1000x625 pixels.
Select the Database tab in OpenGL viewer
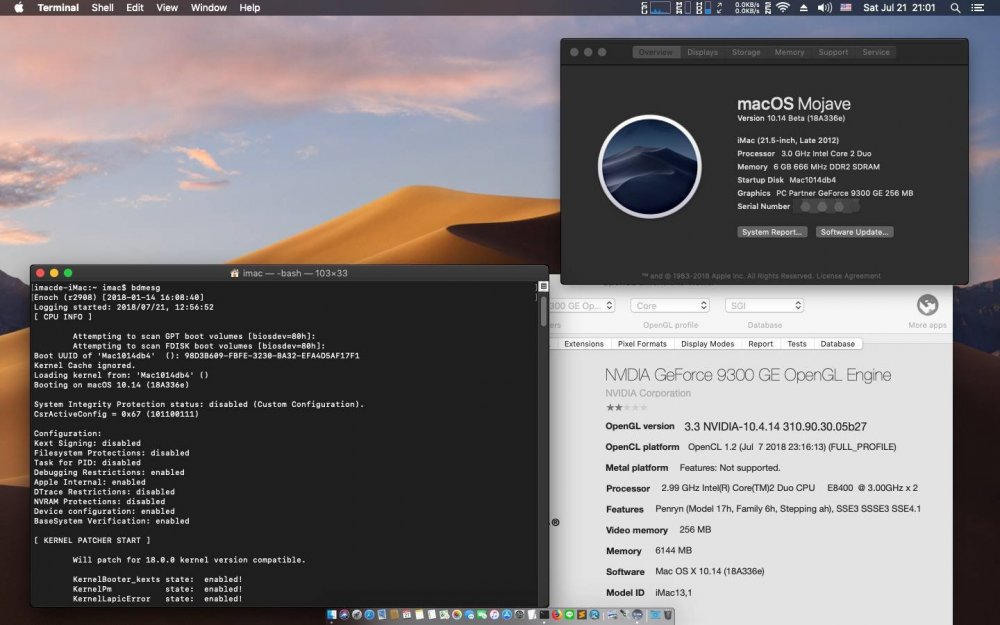(837, 344)
